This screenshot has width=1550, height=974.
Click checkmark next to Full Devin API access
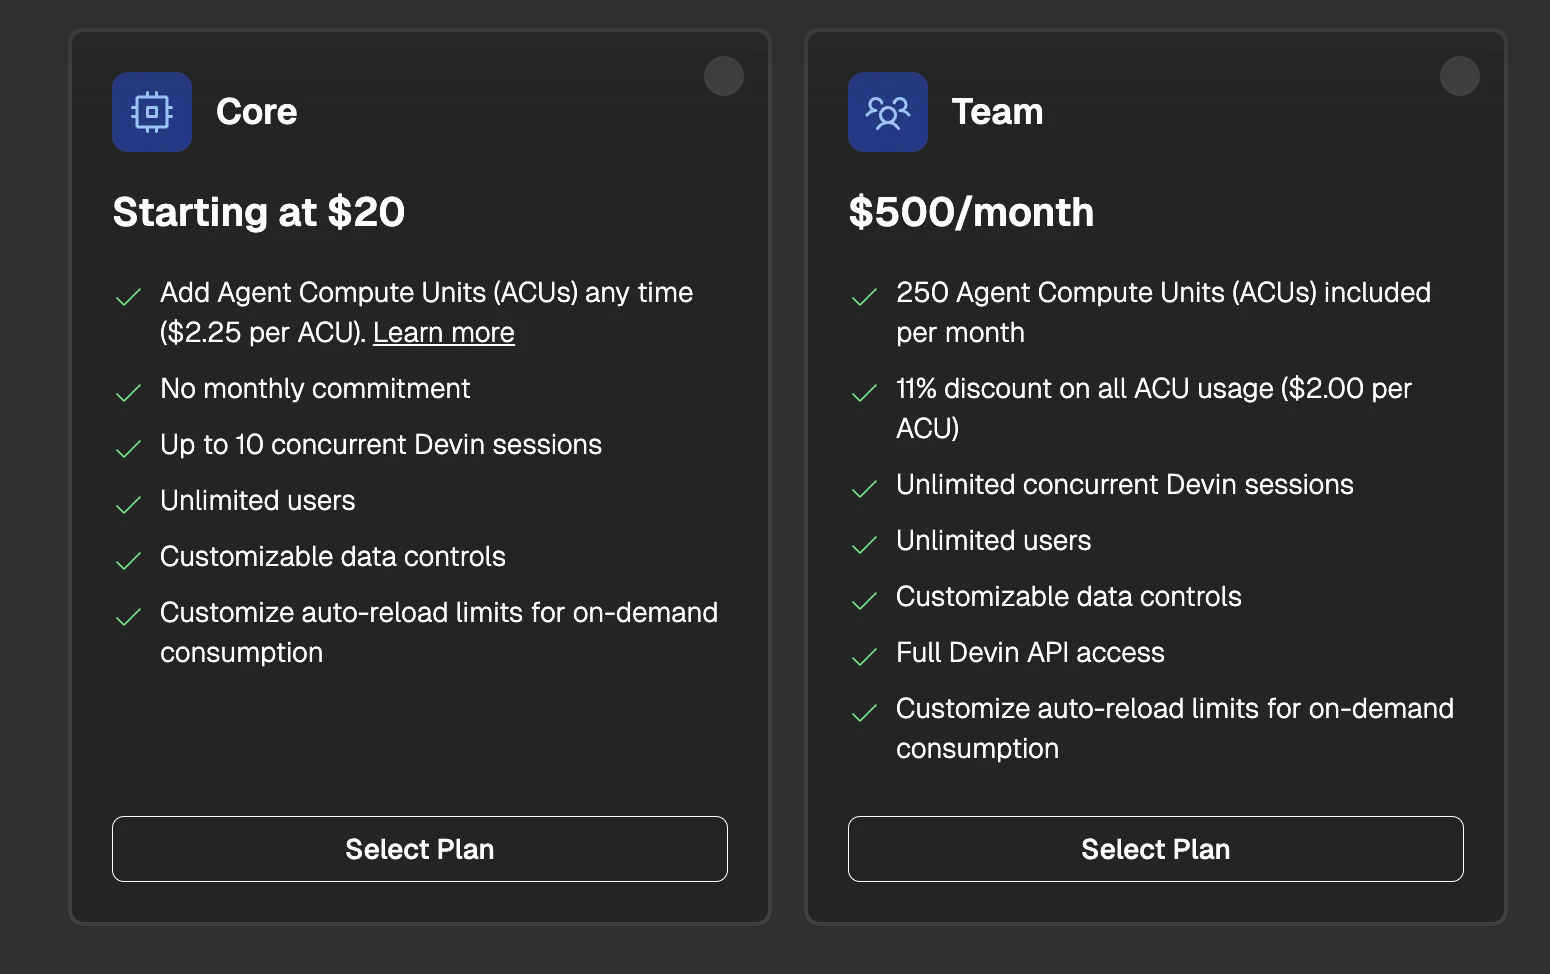pos(864,657)
